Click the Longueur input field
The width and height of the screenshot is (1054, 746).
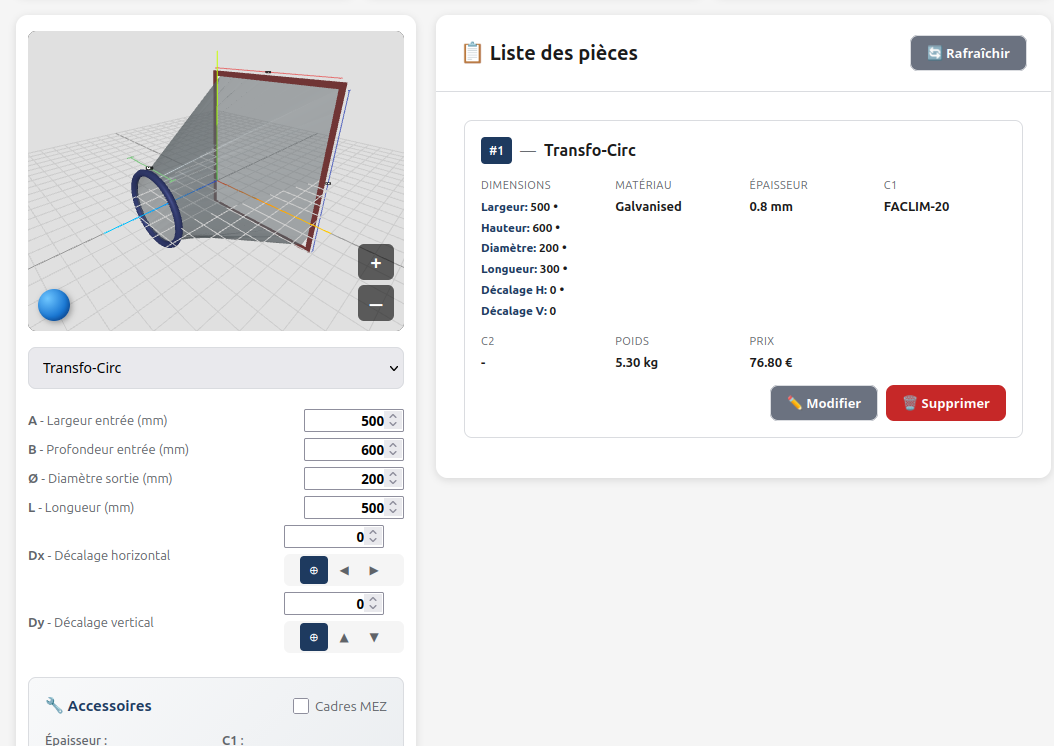345,508
